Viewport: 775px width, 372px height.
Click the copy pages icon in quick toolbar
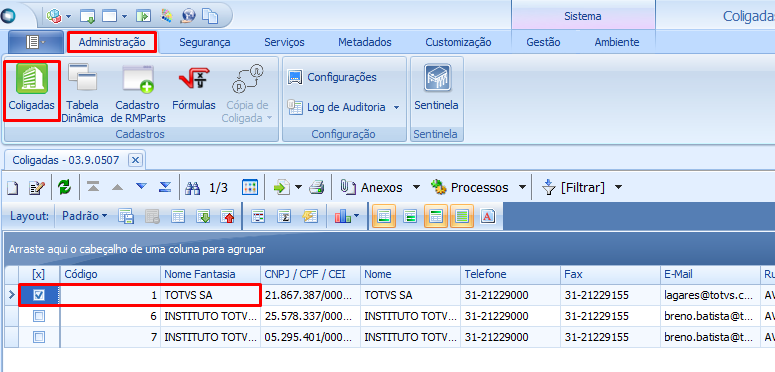(211, 16)
